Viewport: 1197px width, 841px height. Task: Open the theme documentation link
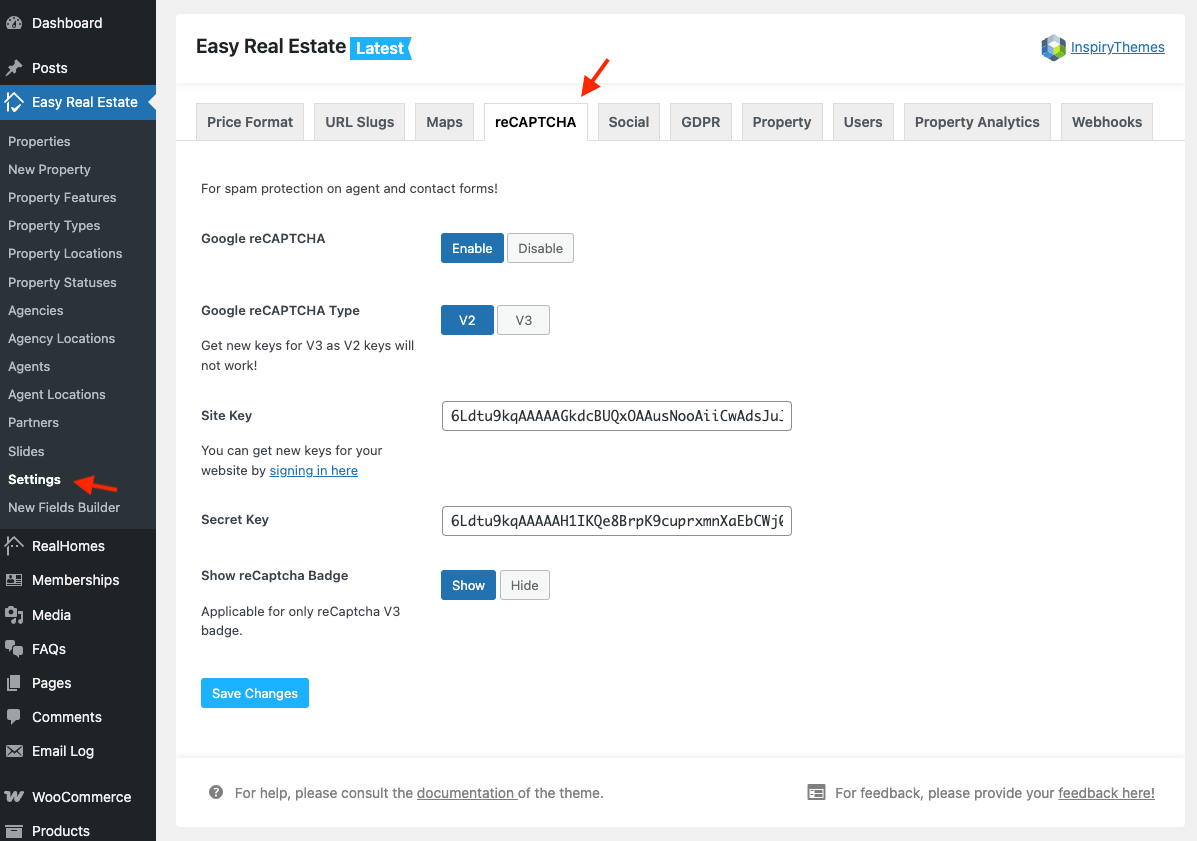pyautogui.click(x=466, y=793)
